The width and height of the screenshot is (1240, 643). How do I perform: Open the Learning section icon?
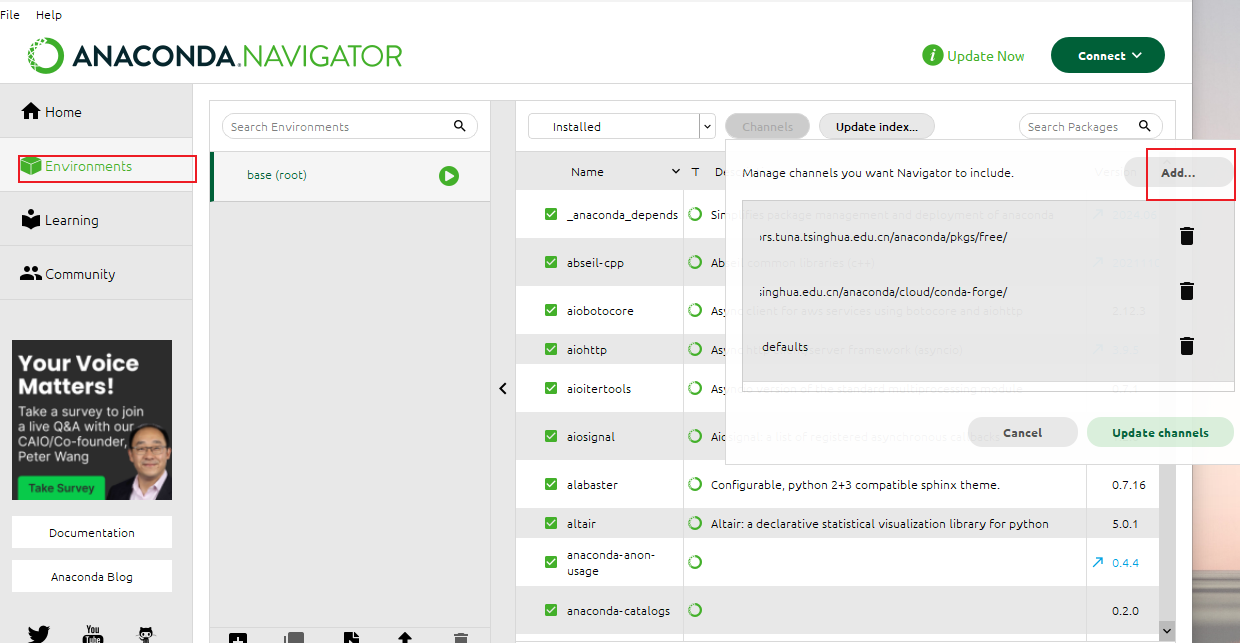[x=31, y=220]
